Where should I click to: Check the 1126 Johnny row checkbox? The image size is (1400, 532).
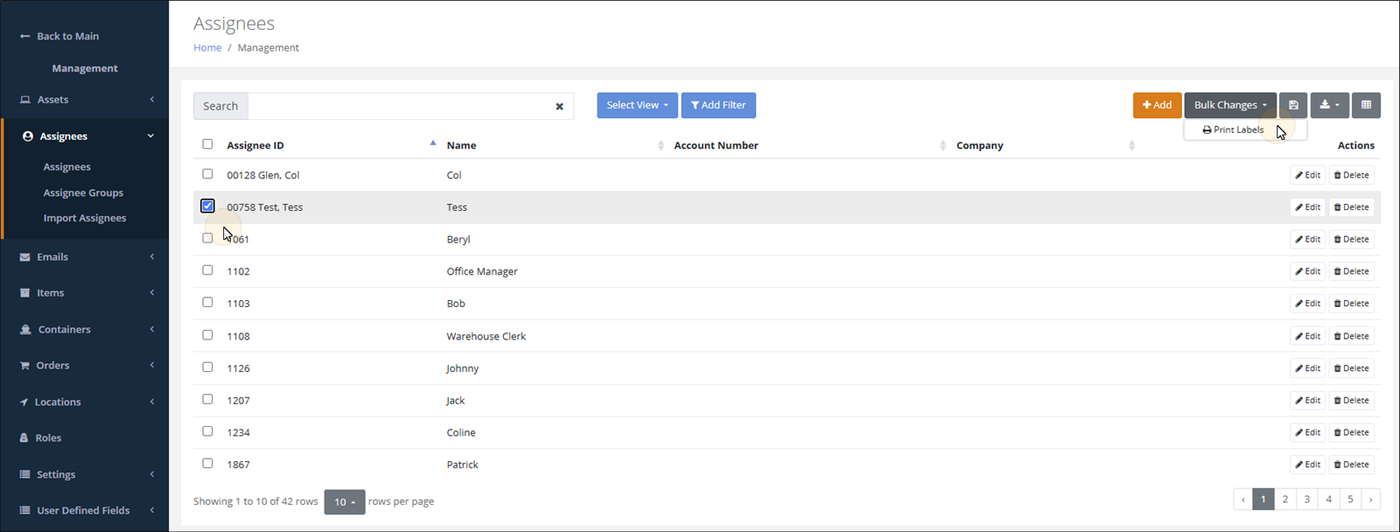tap(208, 367)
